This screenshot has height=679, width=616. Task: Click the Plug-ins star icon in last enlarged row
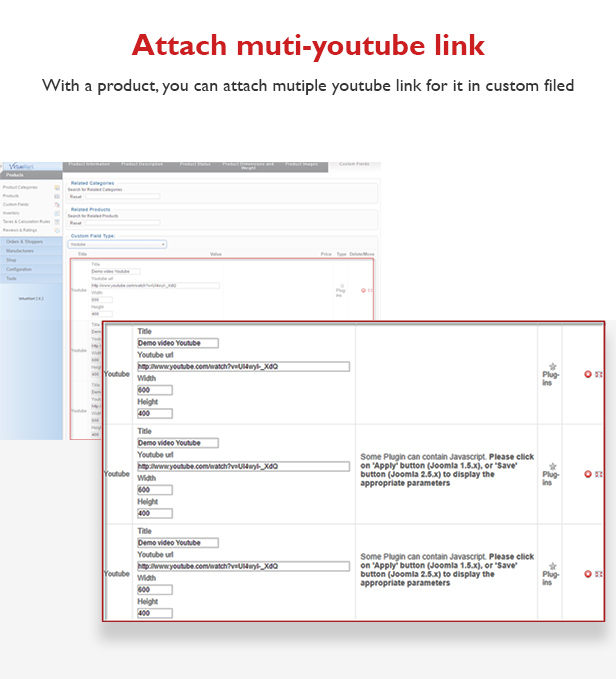click(552, 566)
